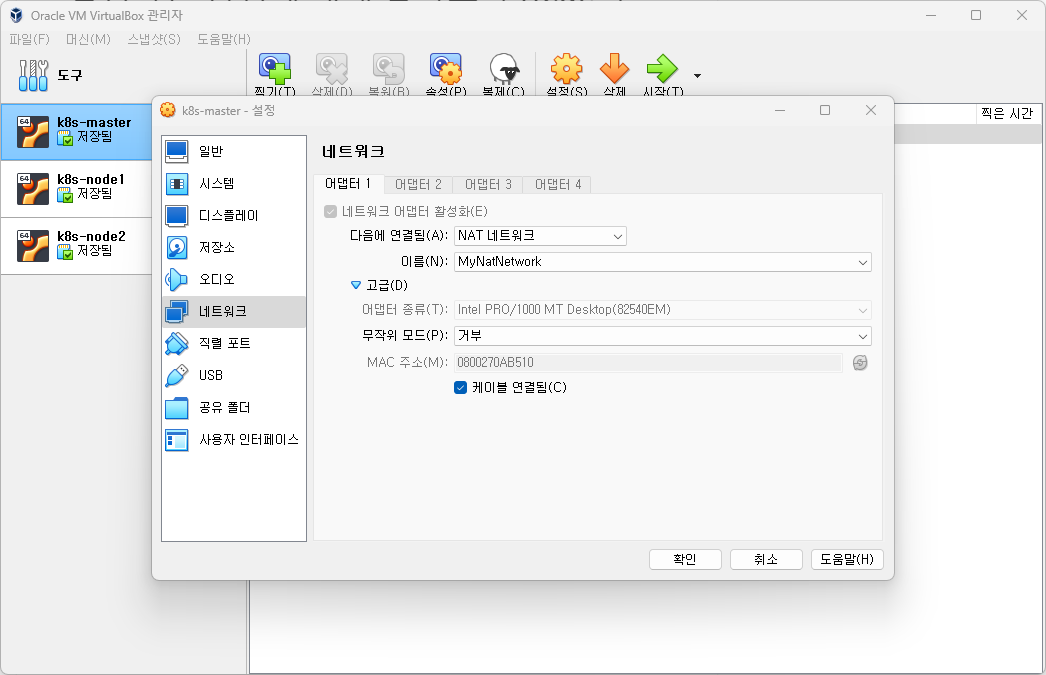Switch to the Adapter 1 (어댑터 1) tab
The width and height of the screenshot is (1046, 675).
[x=348, y=183]
